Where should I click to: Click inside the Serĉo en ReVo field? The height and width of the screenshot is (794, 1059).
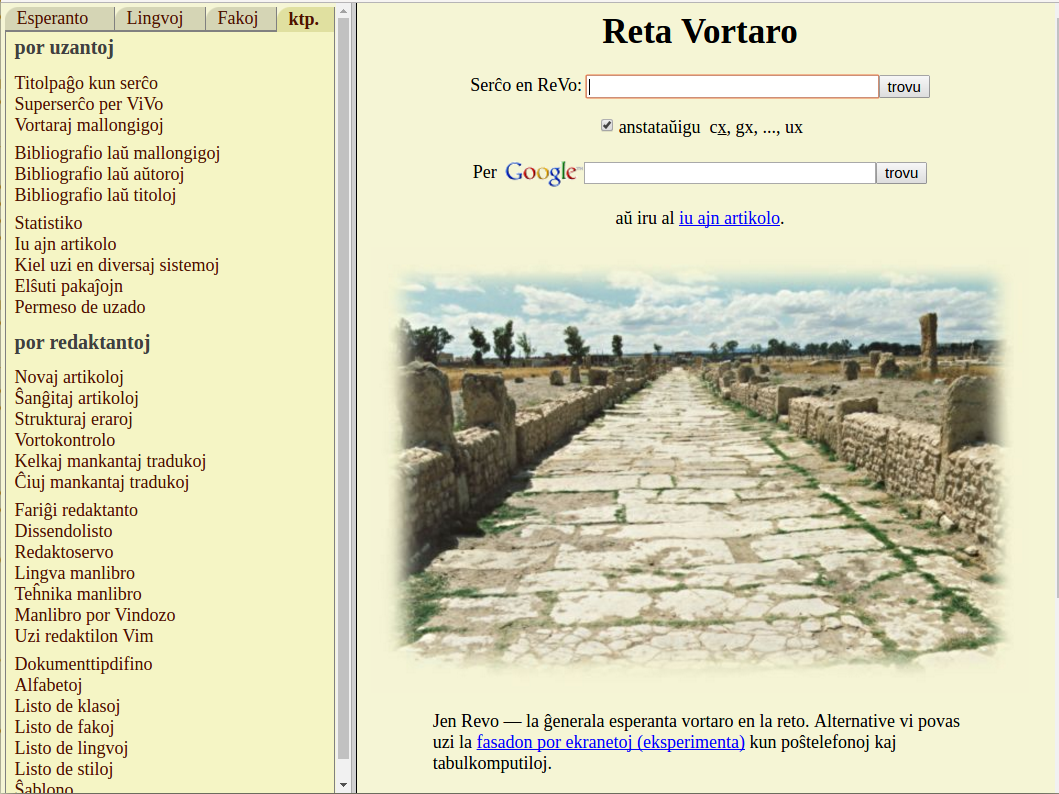click(x=732, y=86)
